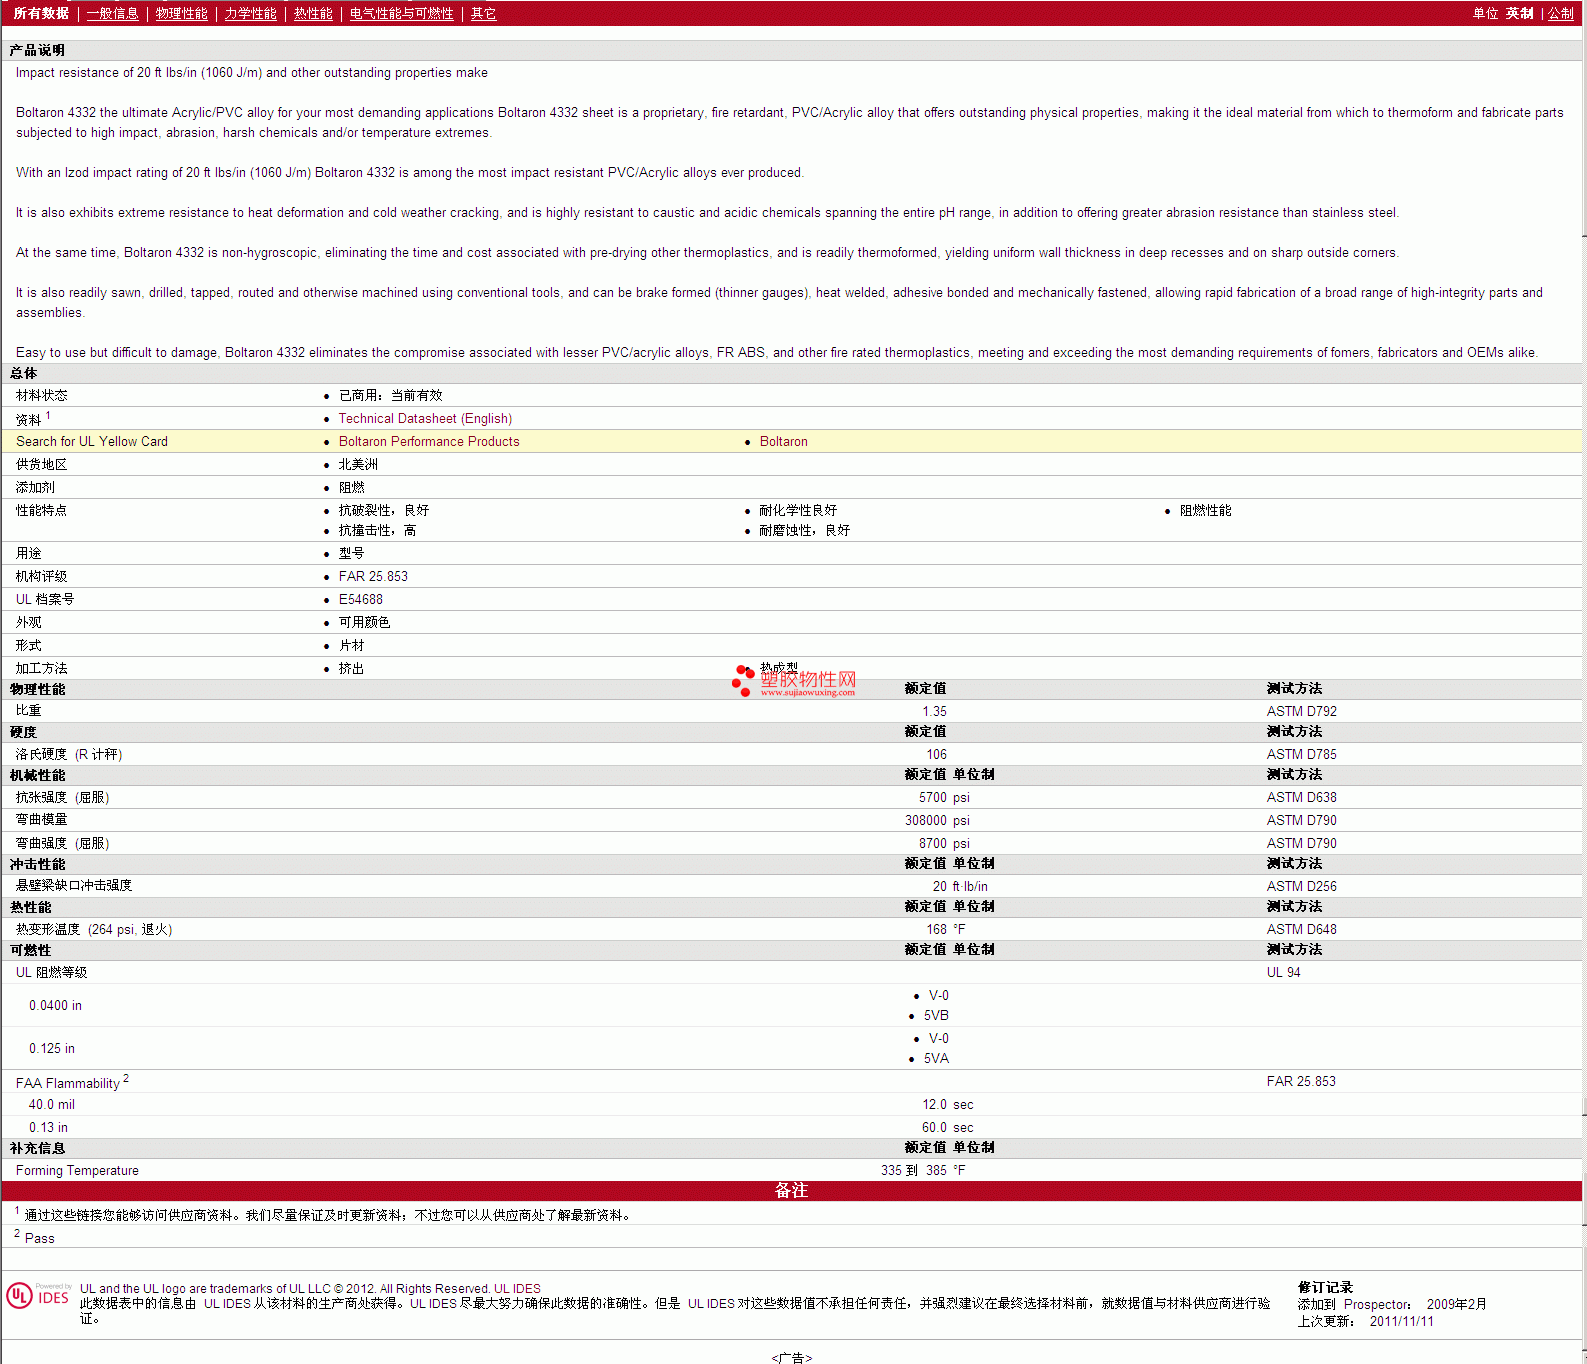Select the flexural modulus value 308000
Image resolution: width=1587 pixels, height=1364 pixels.
[926, 820]
